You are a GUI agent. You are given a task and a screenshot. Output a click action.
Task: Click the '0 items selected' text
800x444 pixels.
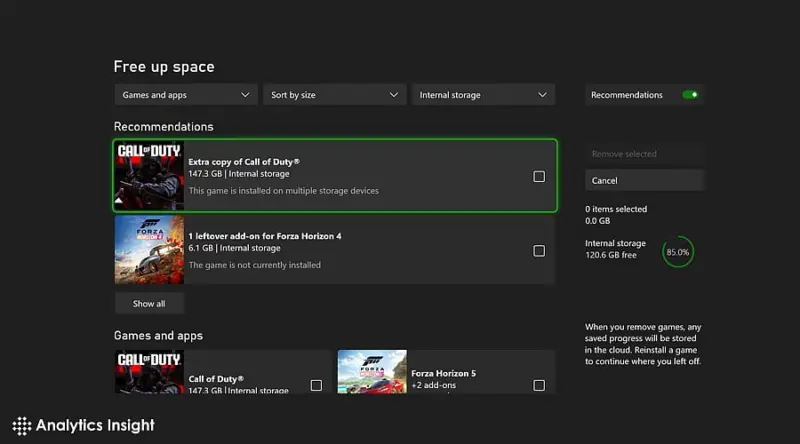616,209
